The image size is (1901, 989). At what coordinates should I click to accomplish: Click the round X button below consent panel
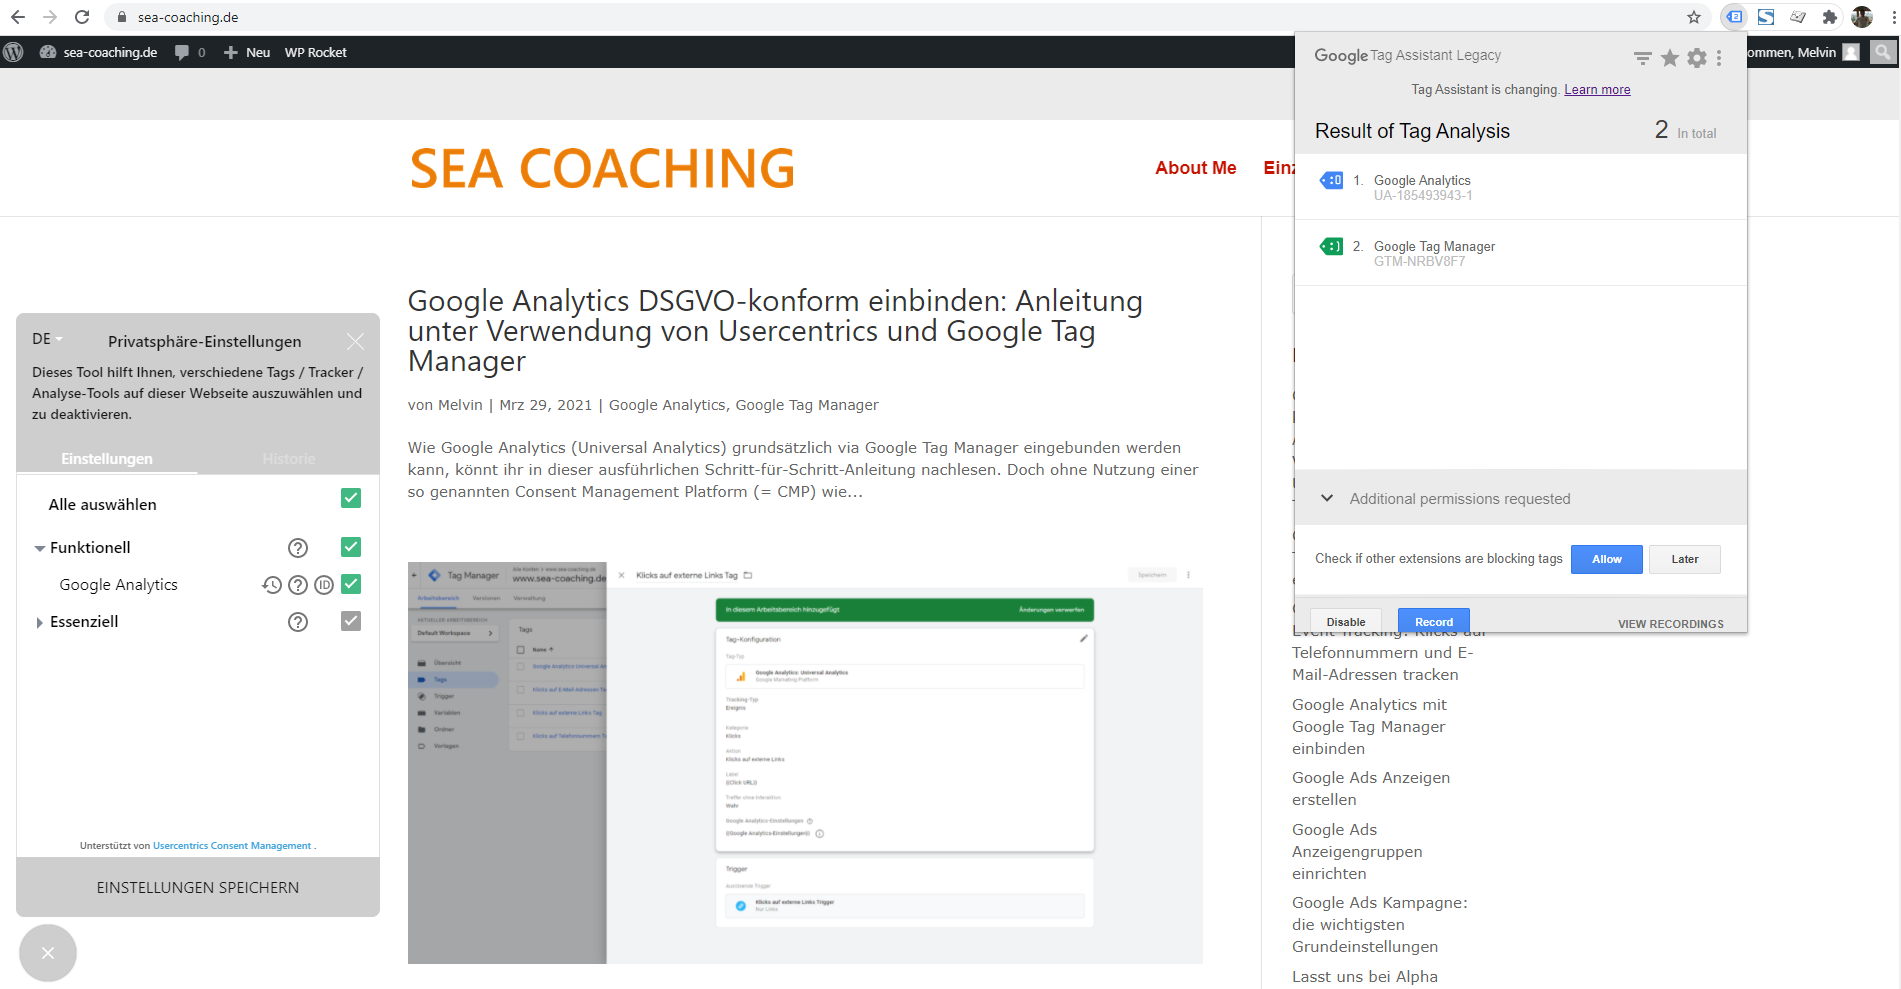click(47, 953)
